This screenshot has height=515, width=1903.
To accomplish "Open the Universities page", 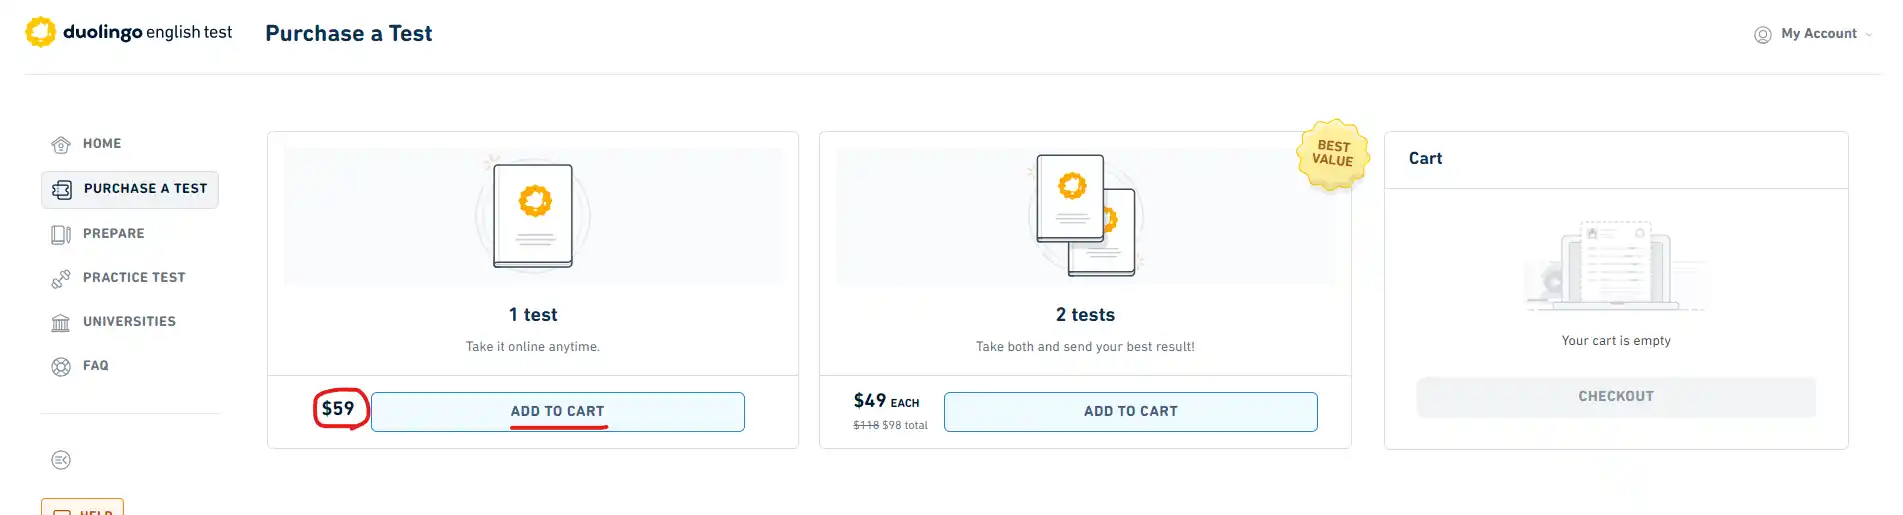I will [130, 322].
